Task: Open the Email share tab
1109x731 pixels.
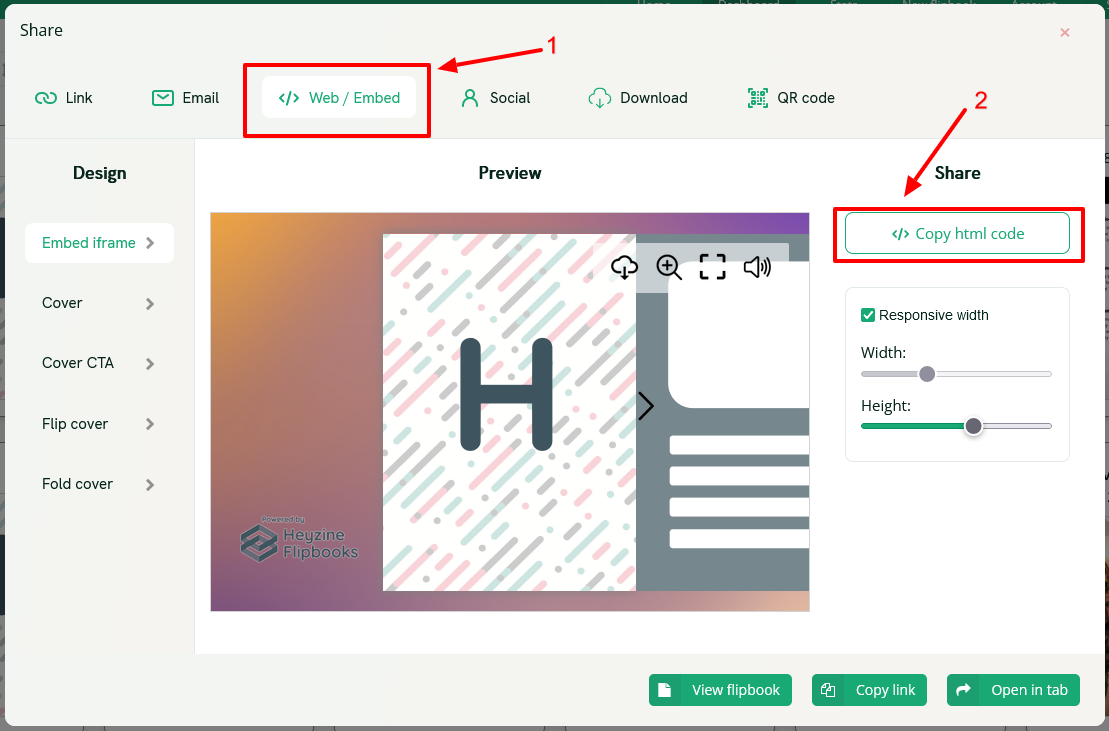Action: [x=185, y=98]
